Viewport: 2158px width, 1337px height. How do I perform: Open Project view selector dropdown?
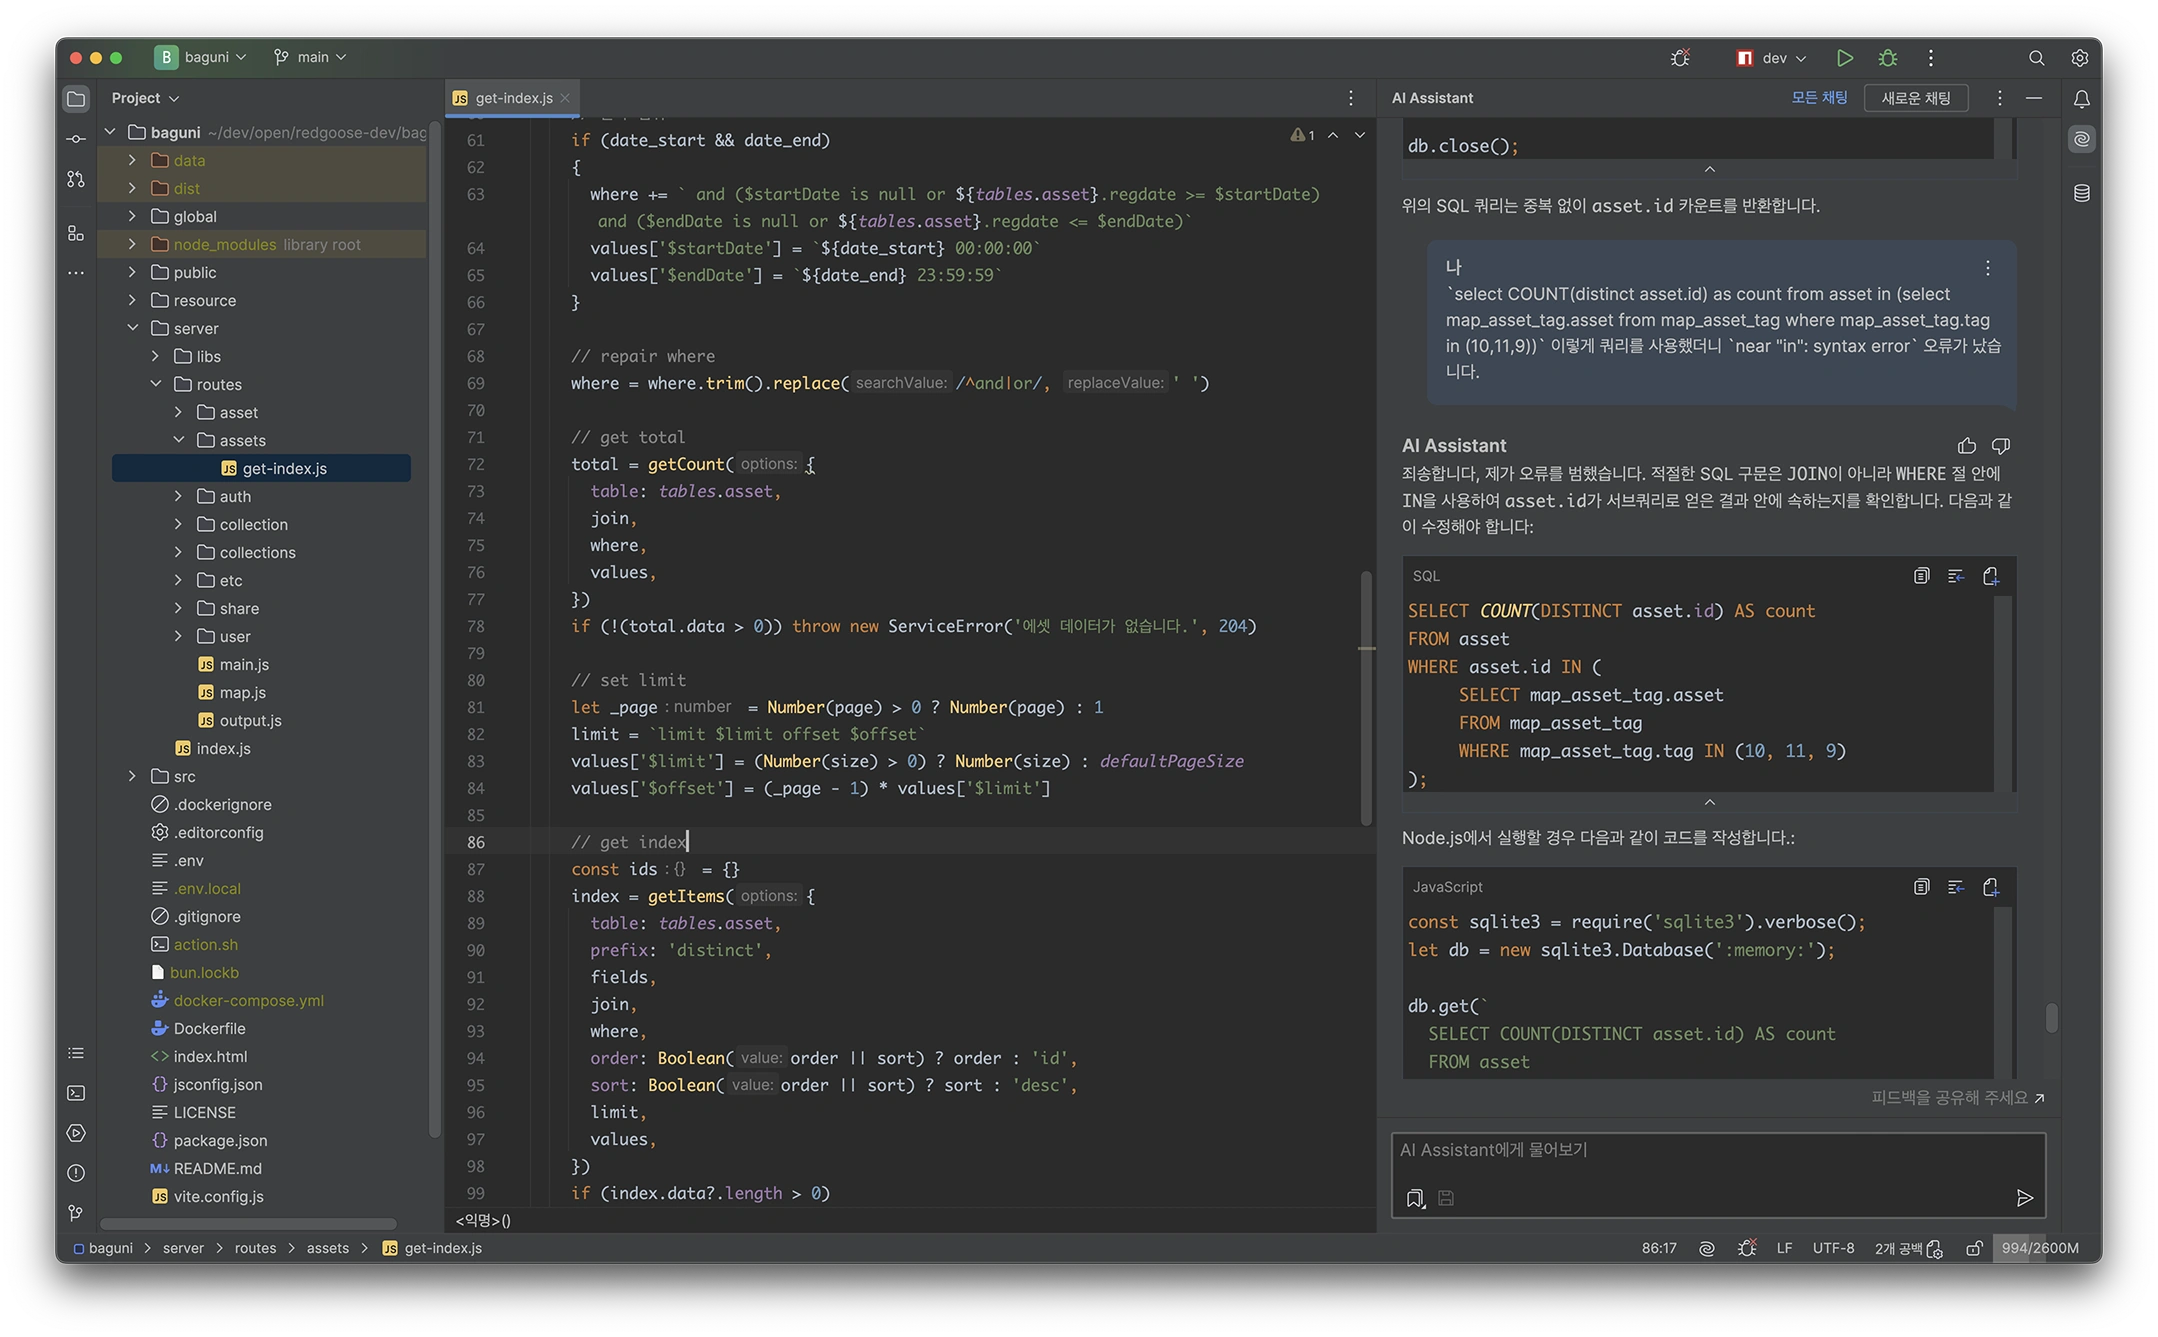coord(145,98)
